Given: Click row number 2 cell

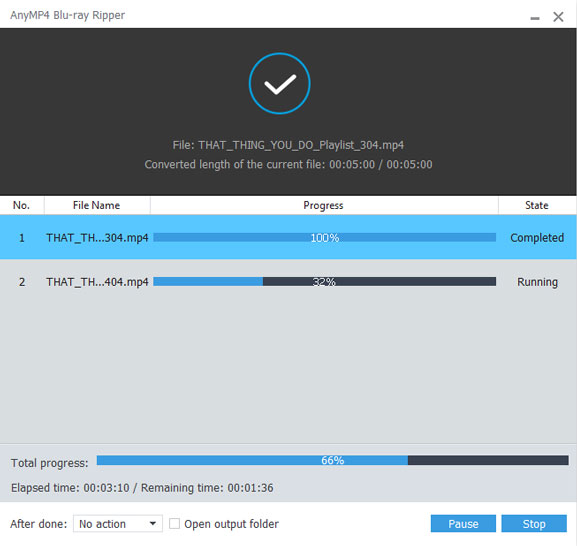Looking at the screenshot, I should click(22, 282).
